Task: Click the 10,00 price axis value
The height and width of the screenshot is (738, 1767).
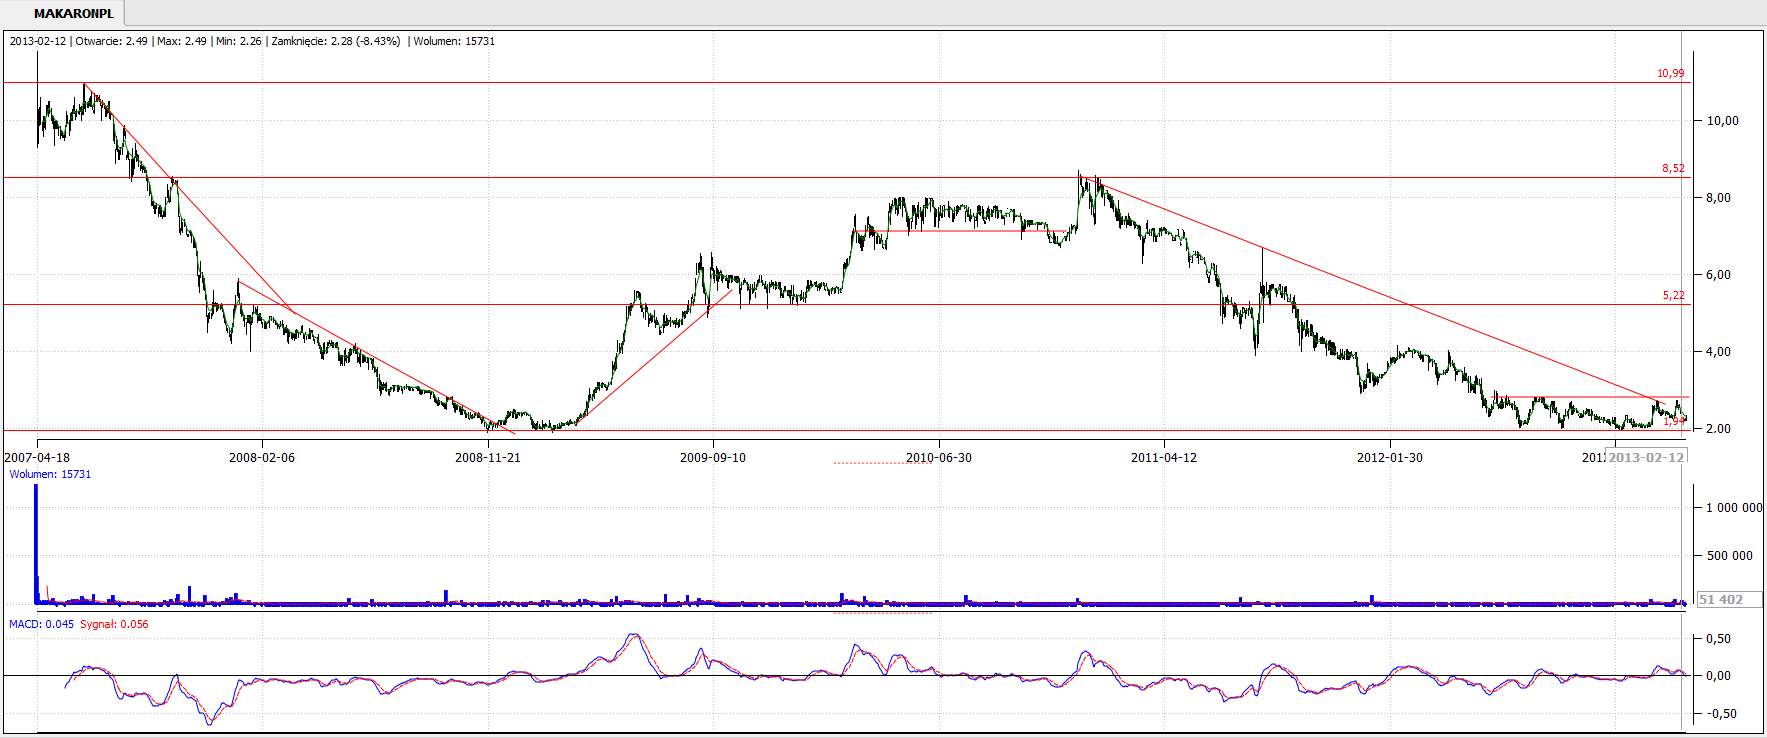Action: click(1722, 120)
